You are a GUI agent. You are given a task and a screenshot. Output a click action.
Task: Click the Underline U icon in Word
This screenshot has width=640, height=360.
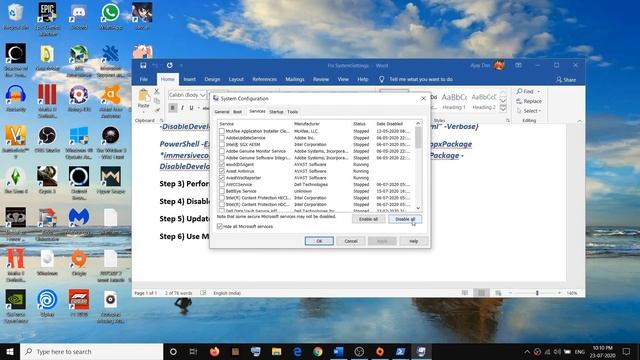pyautogui.click(x=191, y=108)
